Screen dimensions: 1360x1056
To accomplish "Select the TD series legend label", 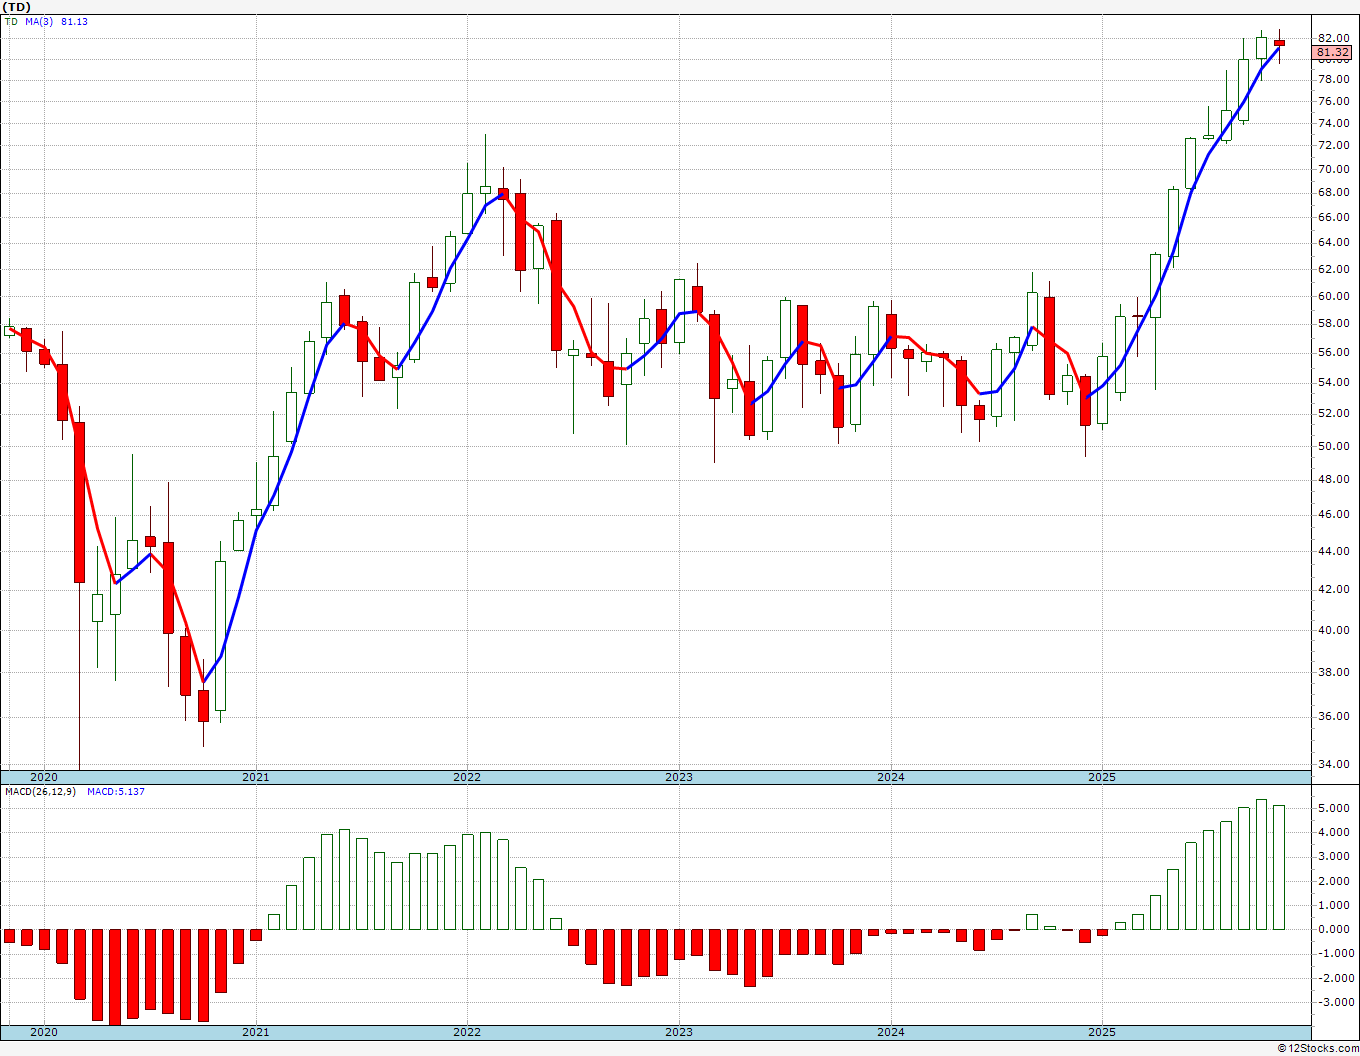I will pos(11,21).
